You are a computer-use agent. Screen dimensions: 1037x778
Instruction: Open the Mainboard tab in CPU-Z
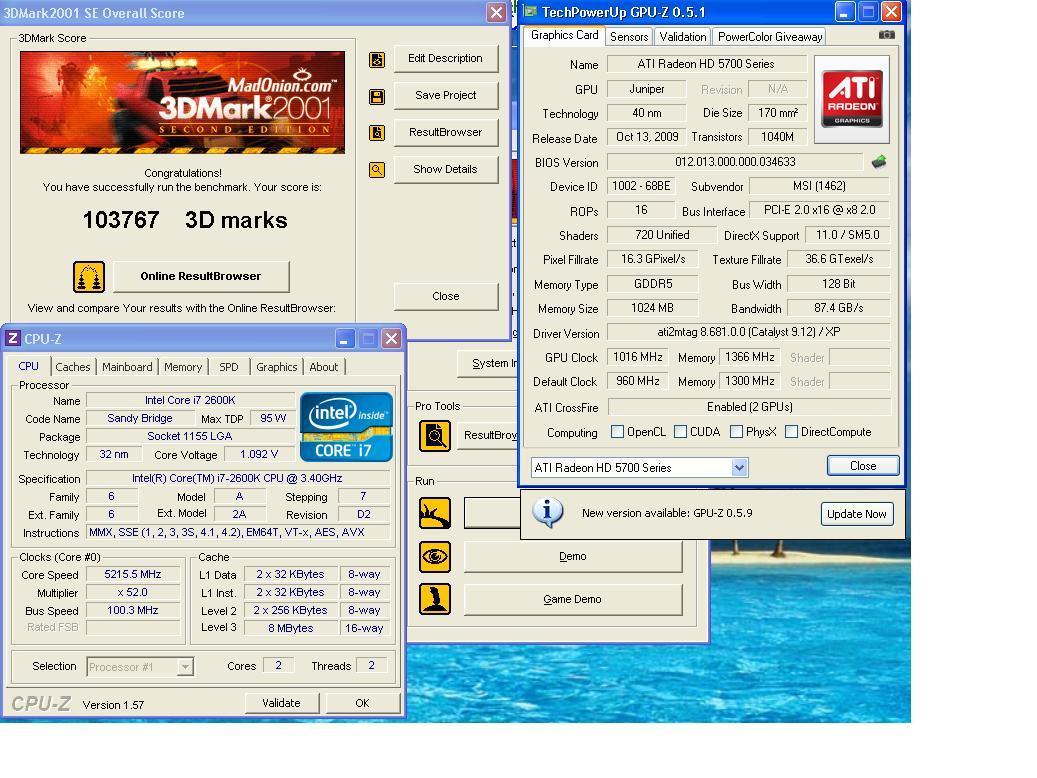pos(127,367)
